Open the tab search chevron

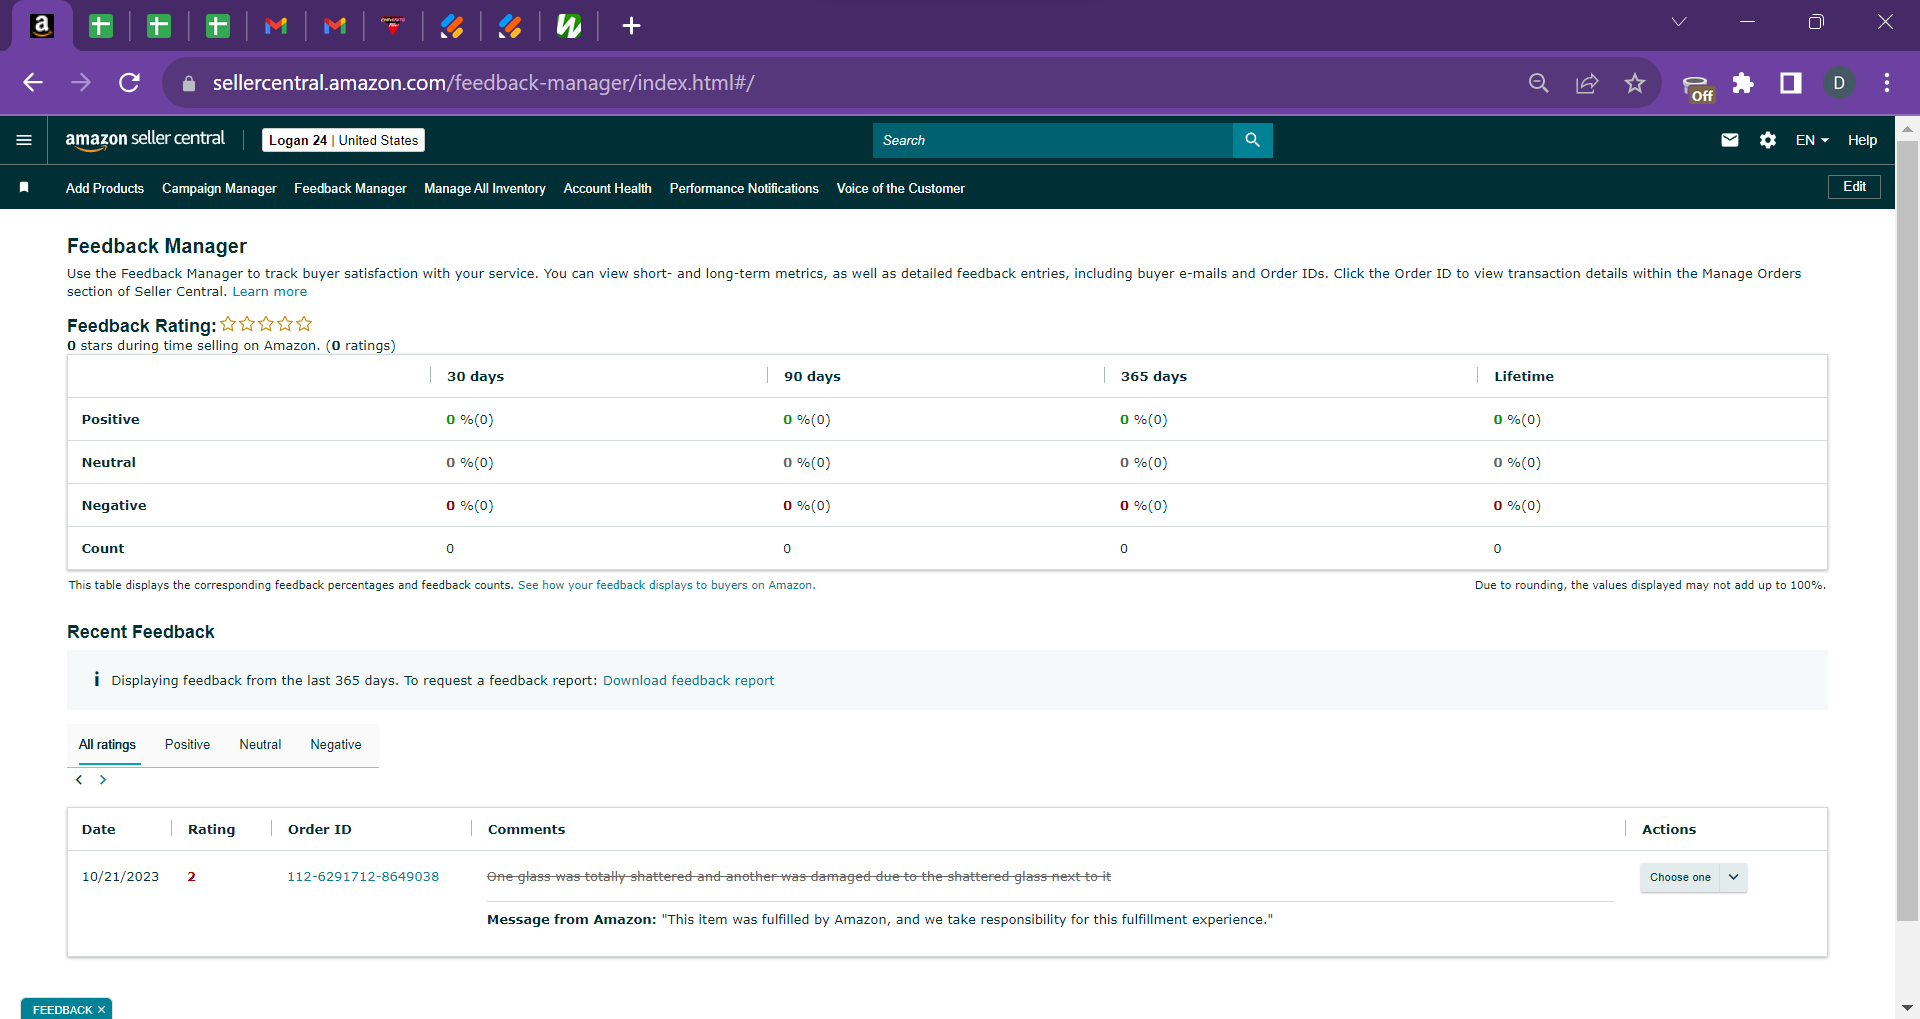1679,22
